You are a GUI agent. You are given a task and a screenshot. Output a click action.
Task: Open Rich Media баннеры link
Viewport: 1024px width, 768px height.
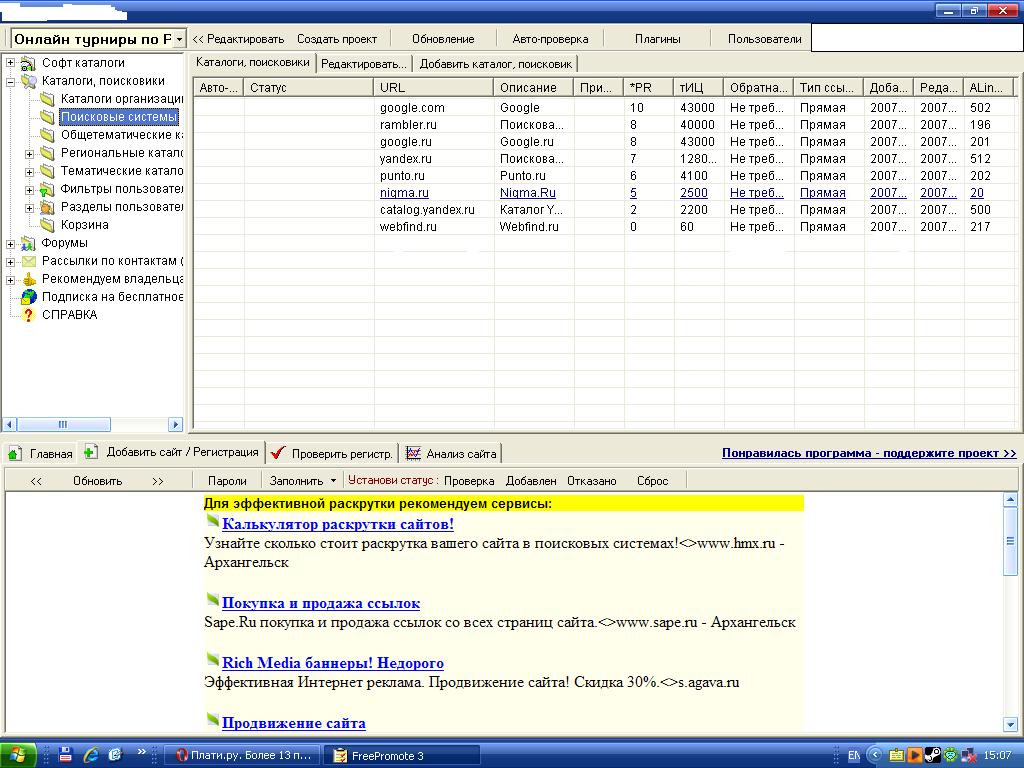[x=332, y=663]
